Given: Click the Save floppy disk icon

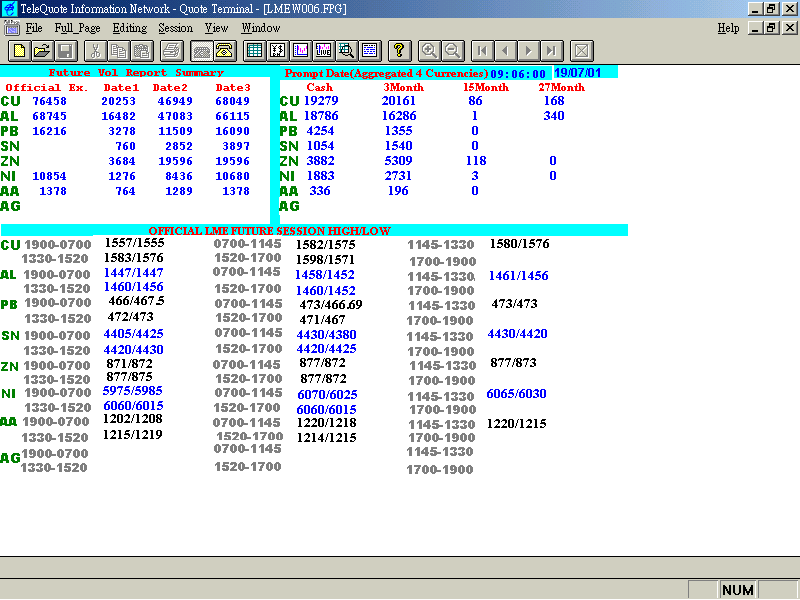Looking at the screenshot, I should click(66, 51).
